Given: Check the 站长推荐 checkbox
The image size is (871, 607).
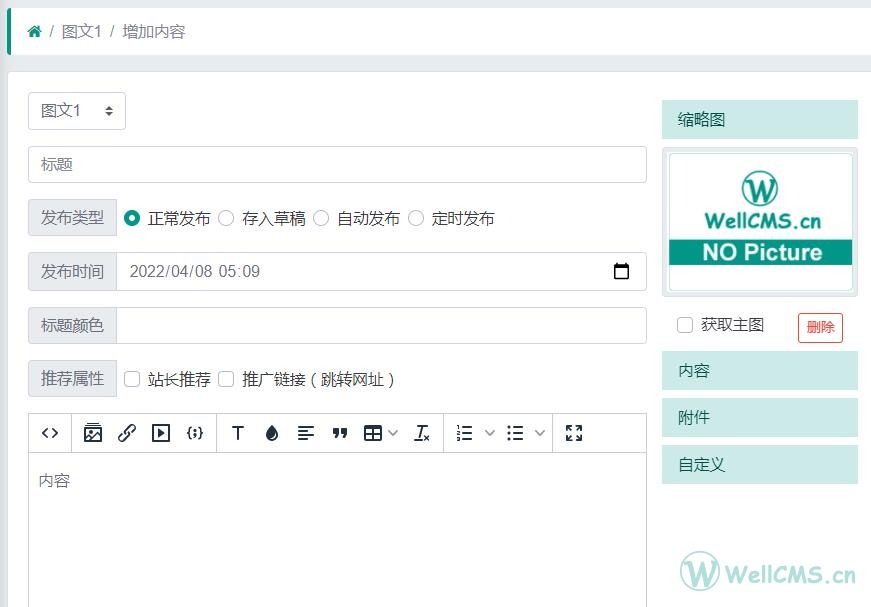Looking at the screenshot, I should pos(132,379).
